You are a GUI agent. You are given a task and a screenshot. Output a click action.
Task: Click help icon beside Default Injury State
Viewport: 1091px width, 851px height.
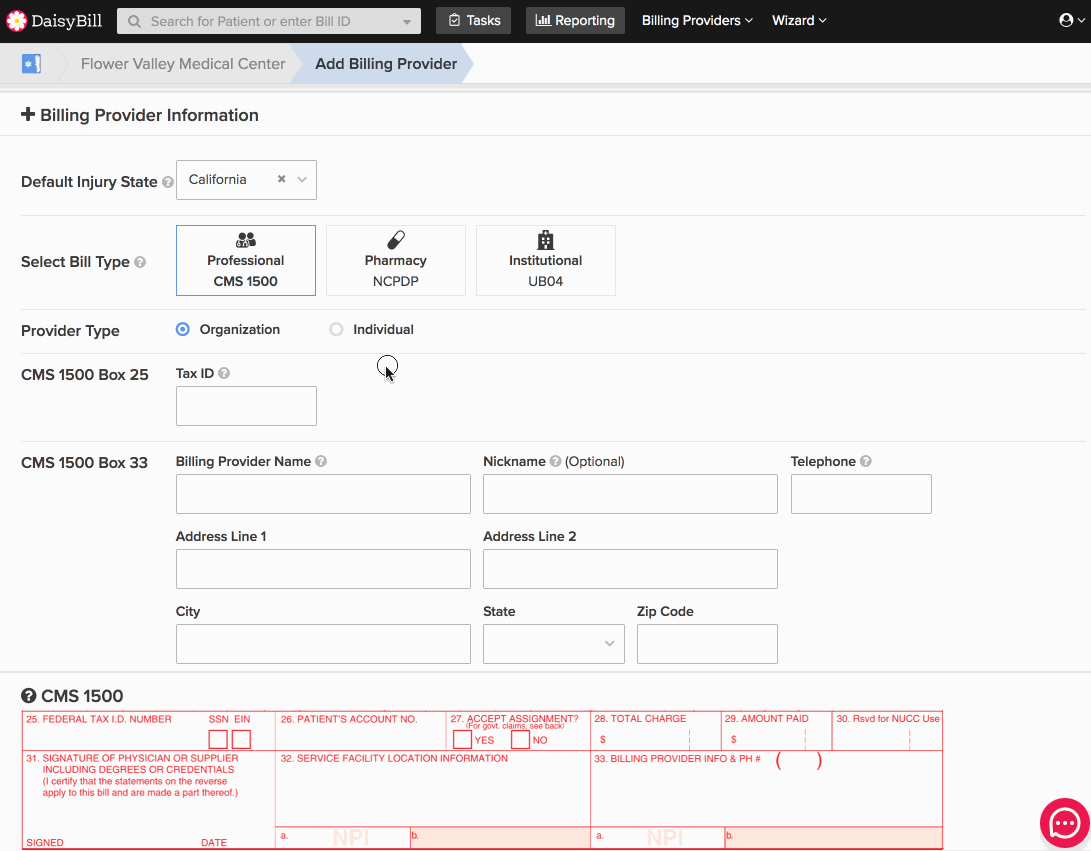tap(168, 182)
